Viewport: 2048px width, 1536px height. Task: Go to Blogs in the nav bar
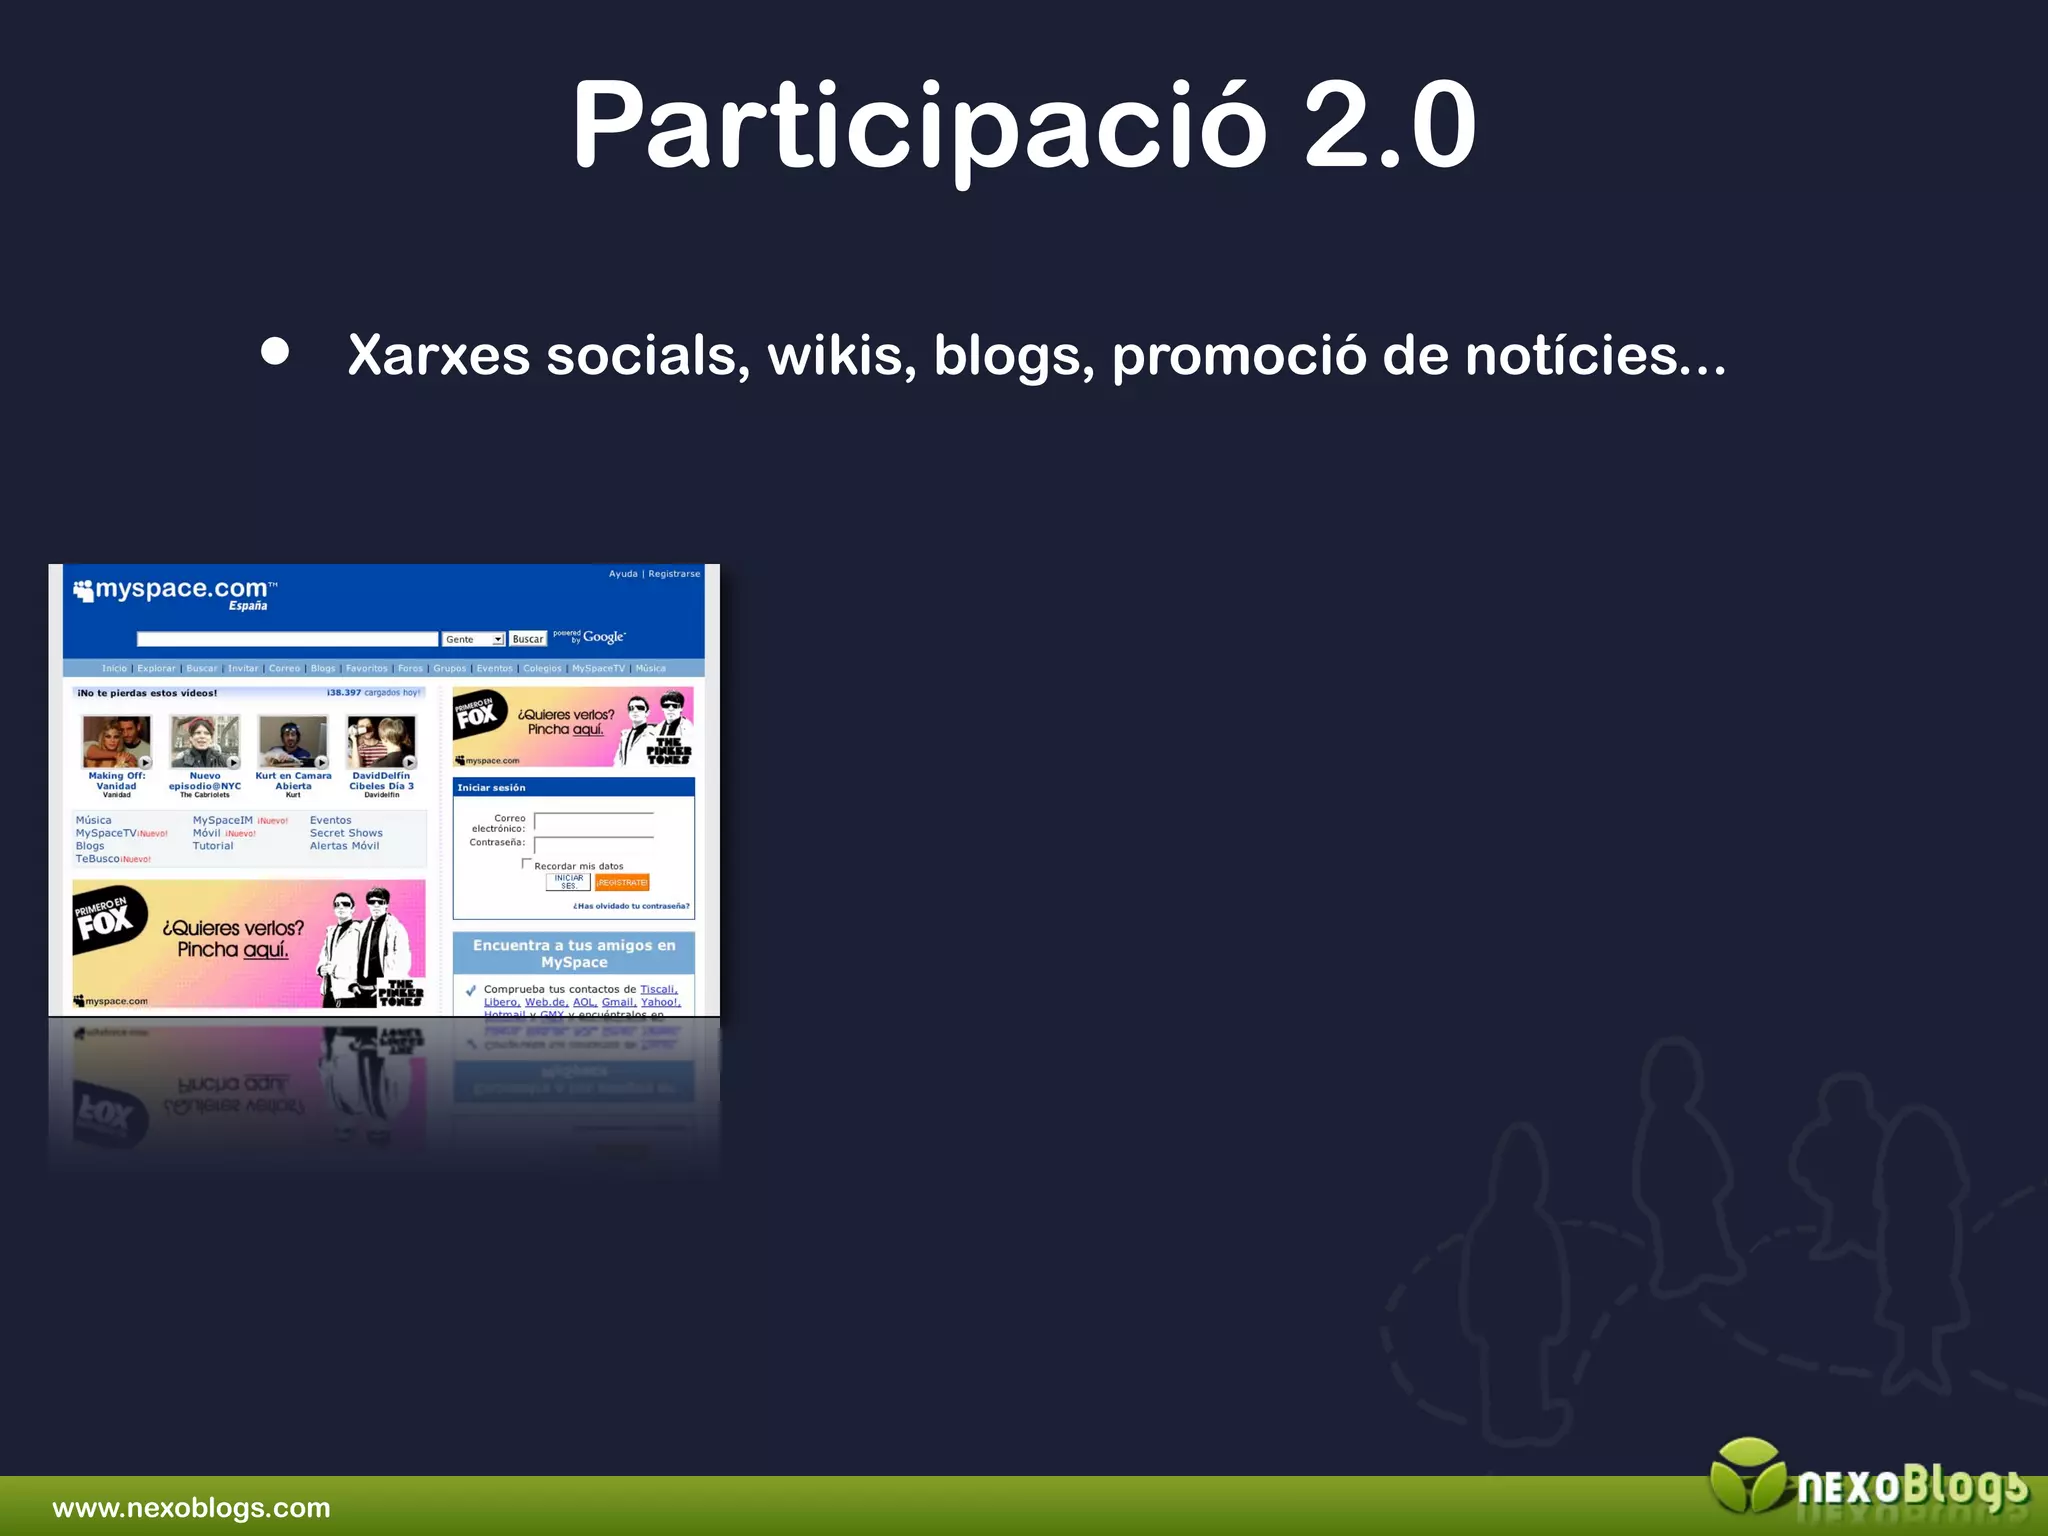coord(323,668)
